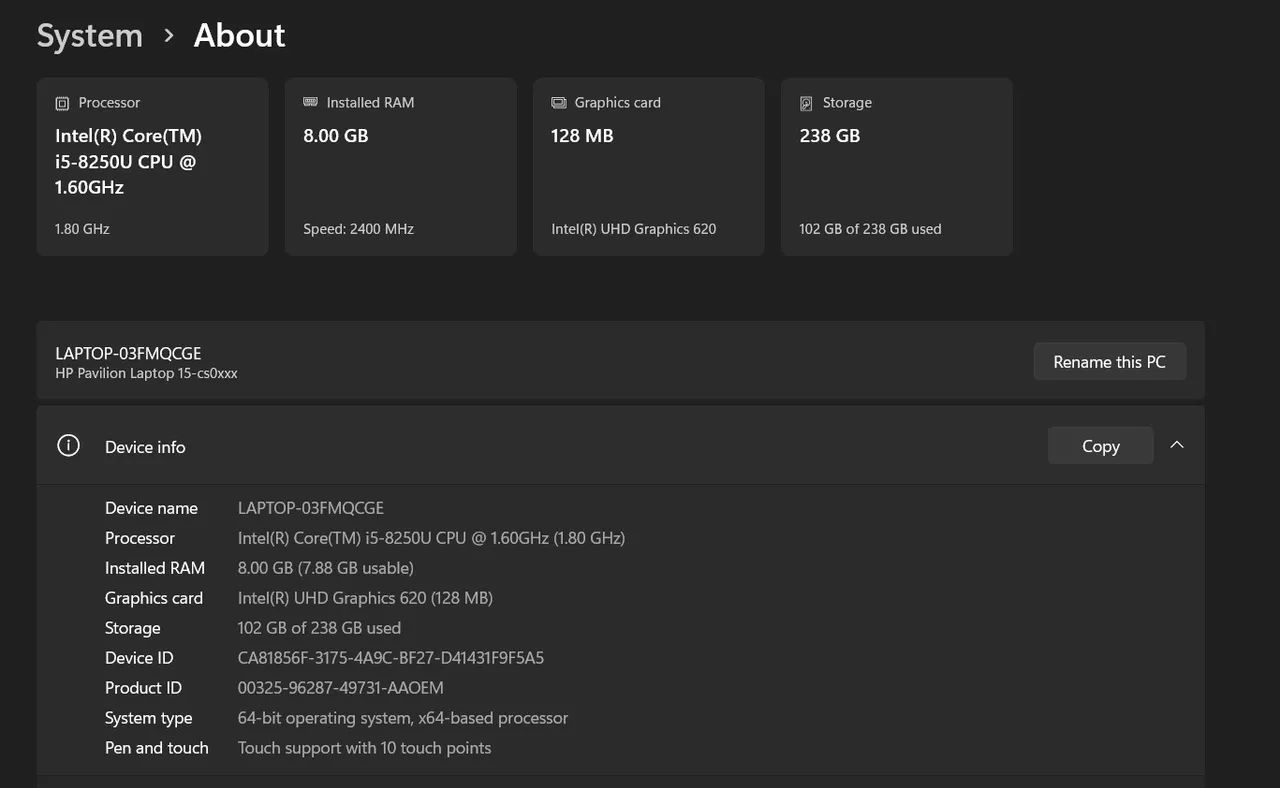Click the Processor chip icon
The image size is (1280, 788).
(x=62, y=103)
